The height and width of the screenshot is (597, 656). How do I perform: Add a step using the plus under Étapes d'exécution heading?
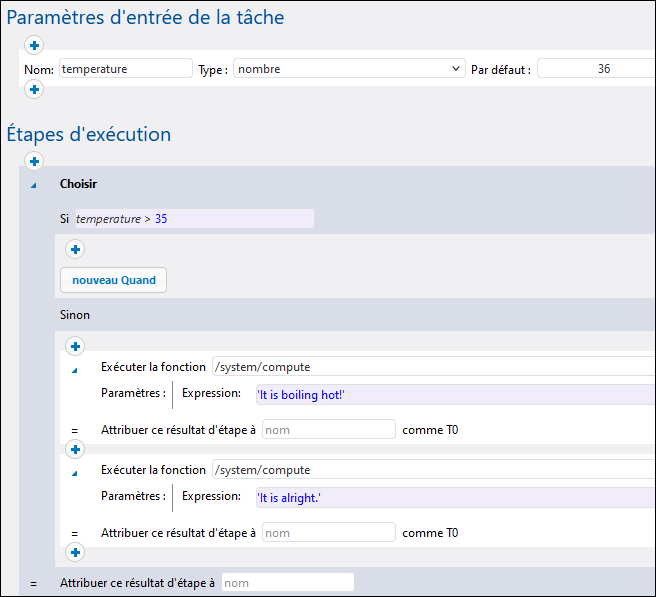34,161
